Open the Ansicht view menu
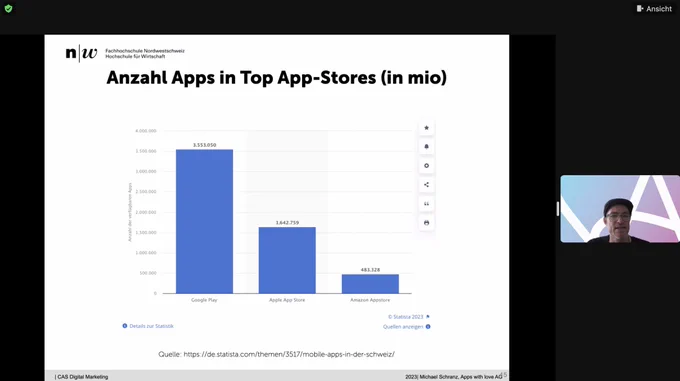680x381 pixels. click(654, 9)
